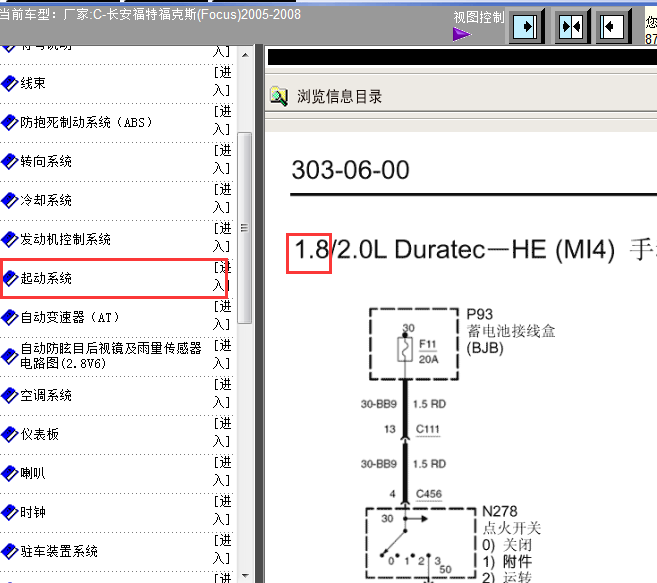Click the 视图控制 label

(479, 17)
